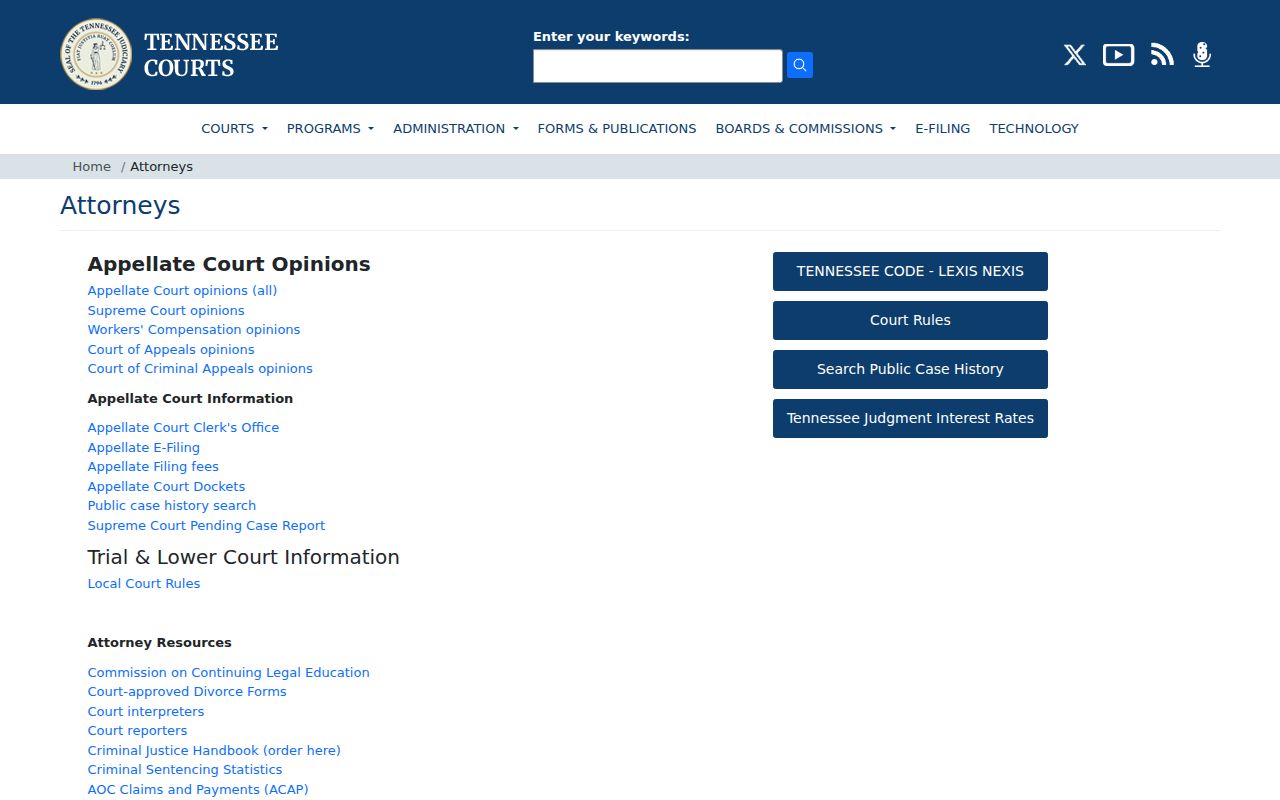View Appellate Filing fees link
The image size is (1280, 800).
(153, 467)
